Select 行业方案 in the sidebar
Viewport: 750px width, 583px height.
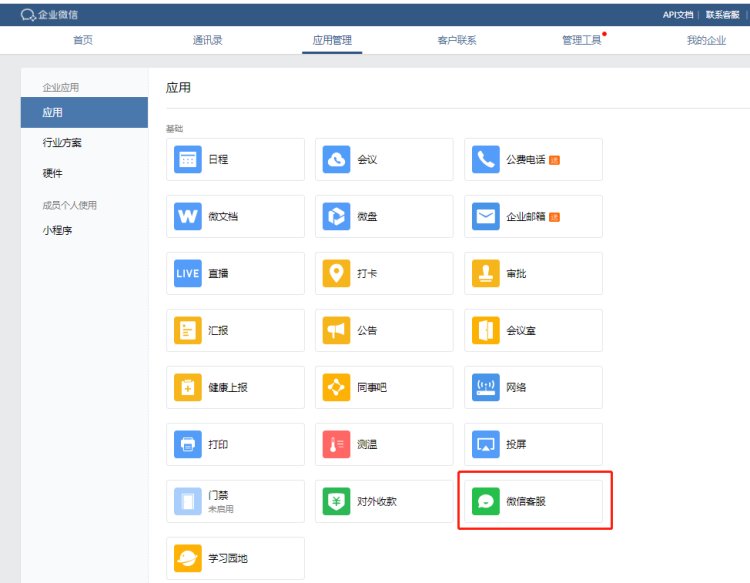click(62, 143)
